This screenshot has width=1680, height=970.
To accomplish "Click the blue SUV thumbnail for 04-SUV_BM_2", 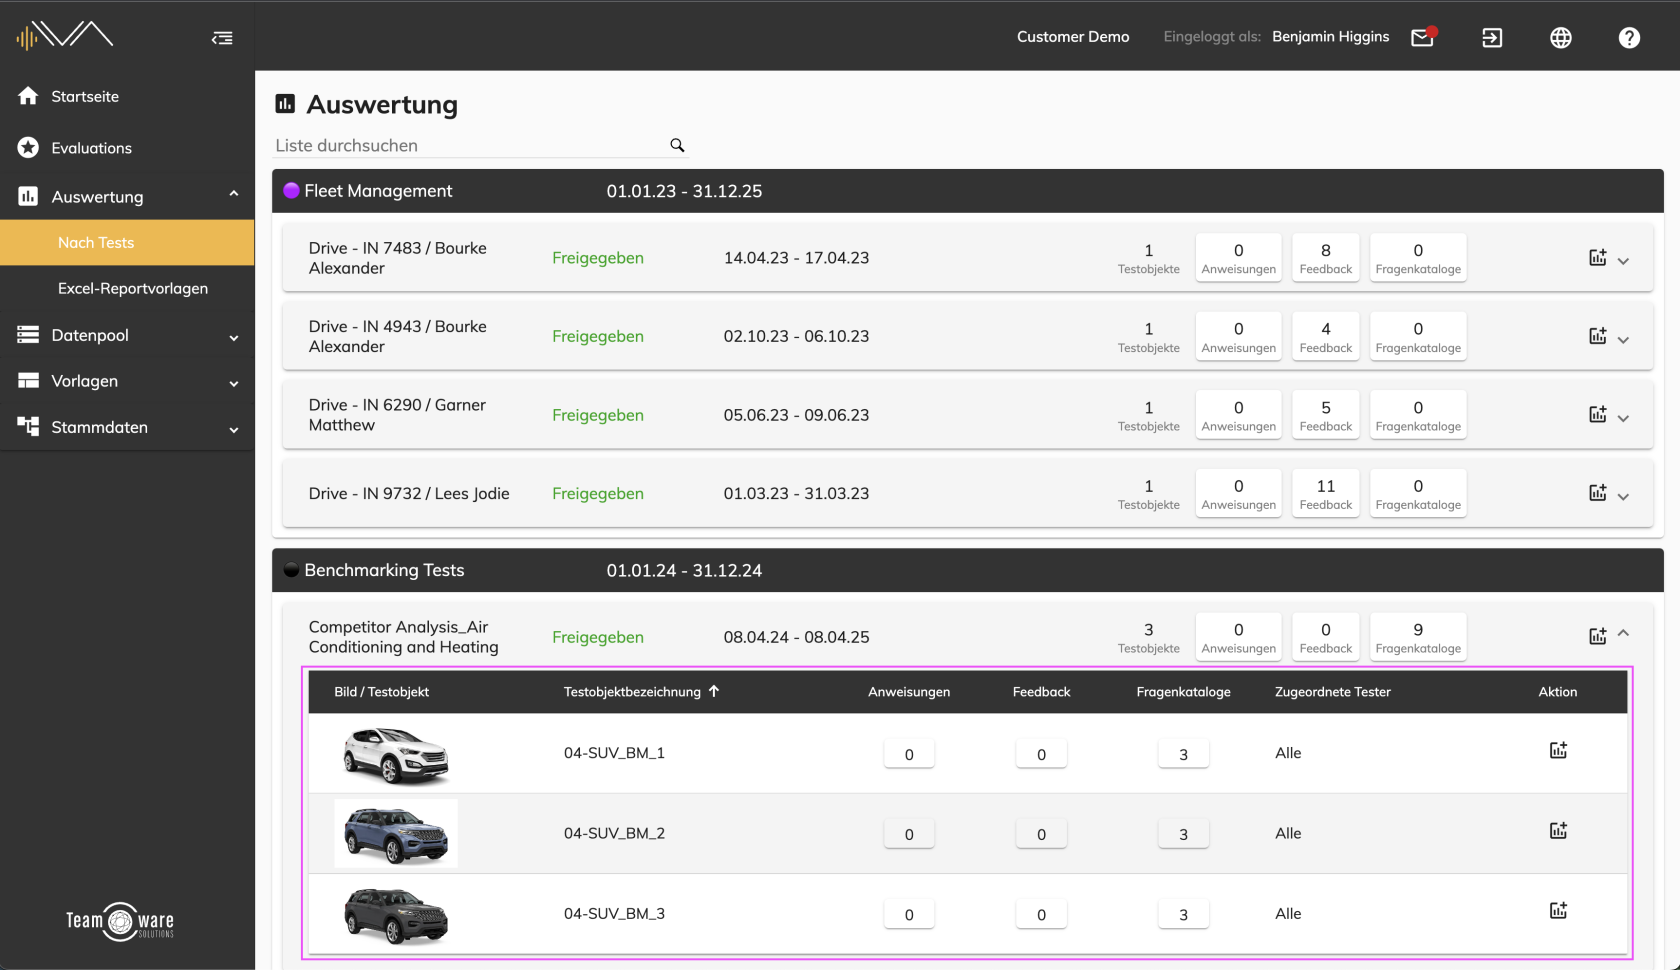I will (x=396, y=833).
